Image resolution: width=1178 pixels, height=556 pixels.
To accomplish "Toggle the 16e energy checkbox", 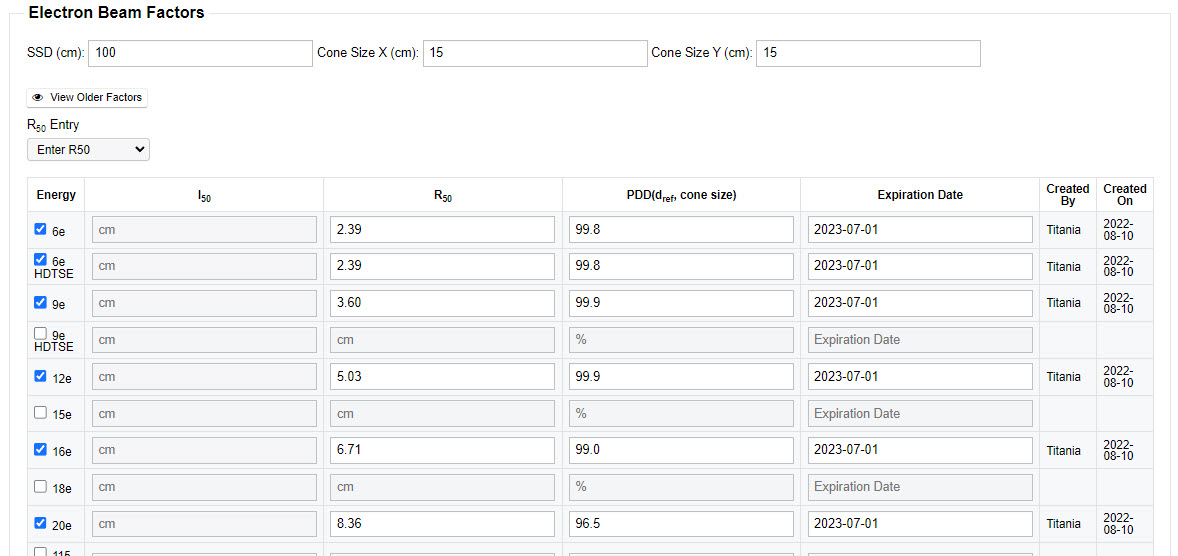I will pyautogui.click(x=41, y=449).
